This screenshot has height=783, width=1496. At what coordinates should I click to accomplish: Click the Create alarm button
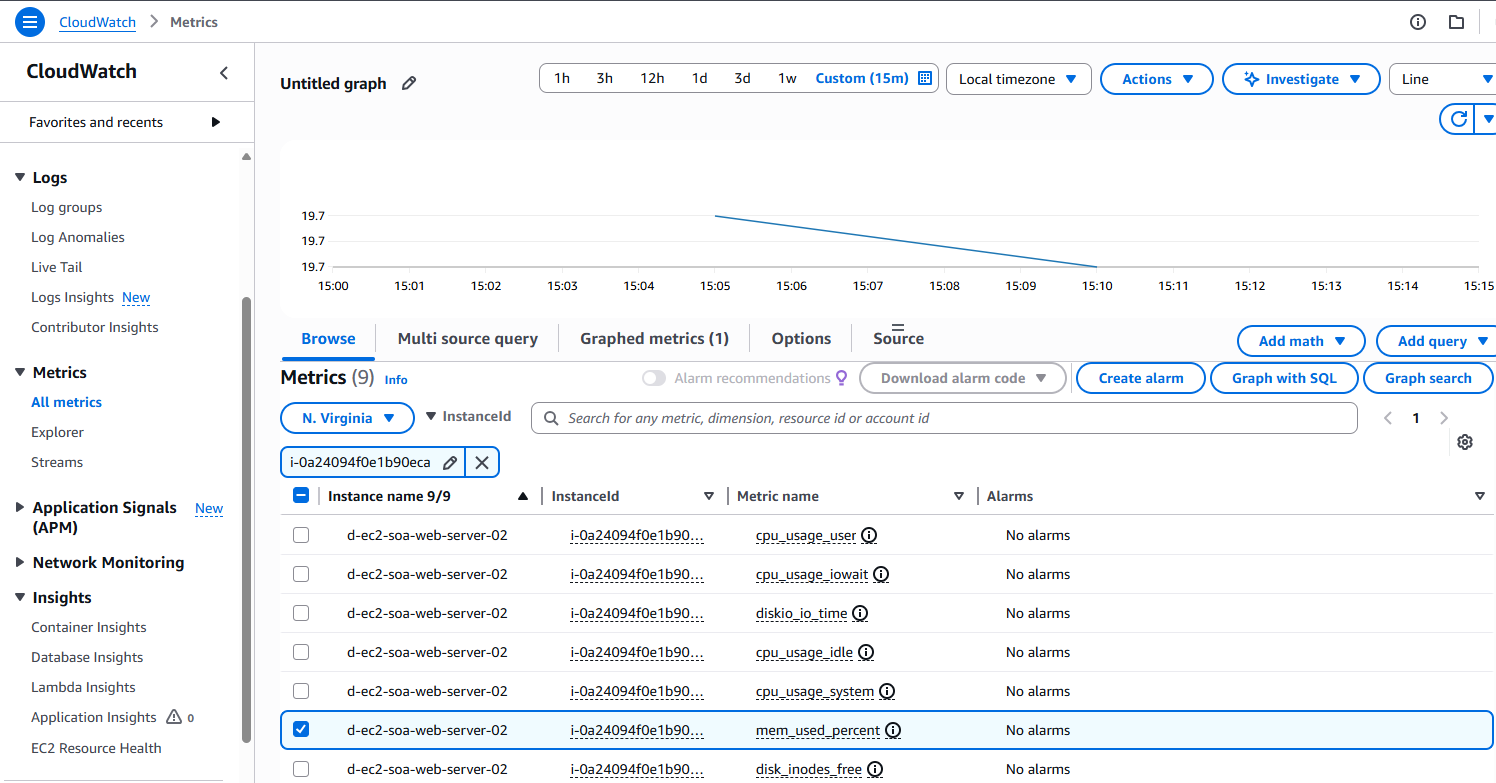coord(1140,378)
